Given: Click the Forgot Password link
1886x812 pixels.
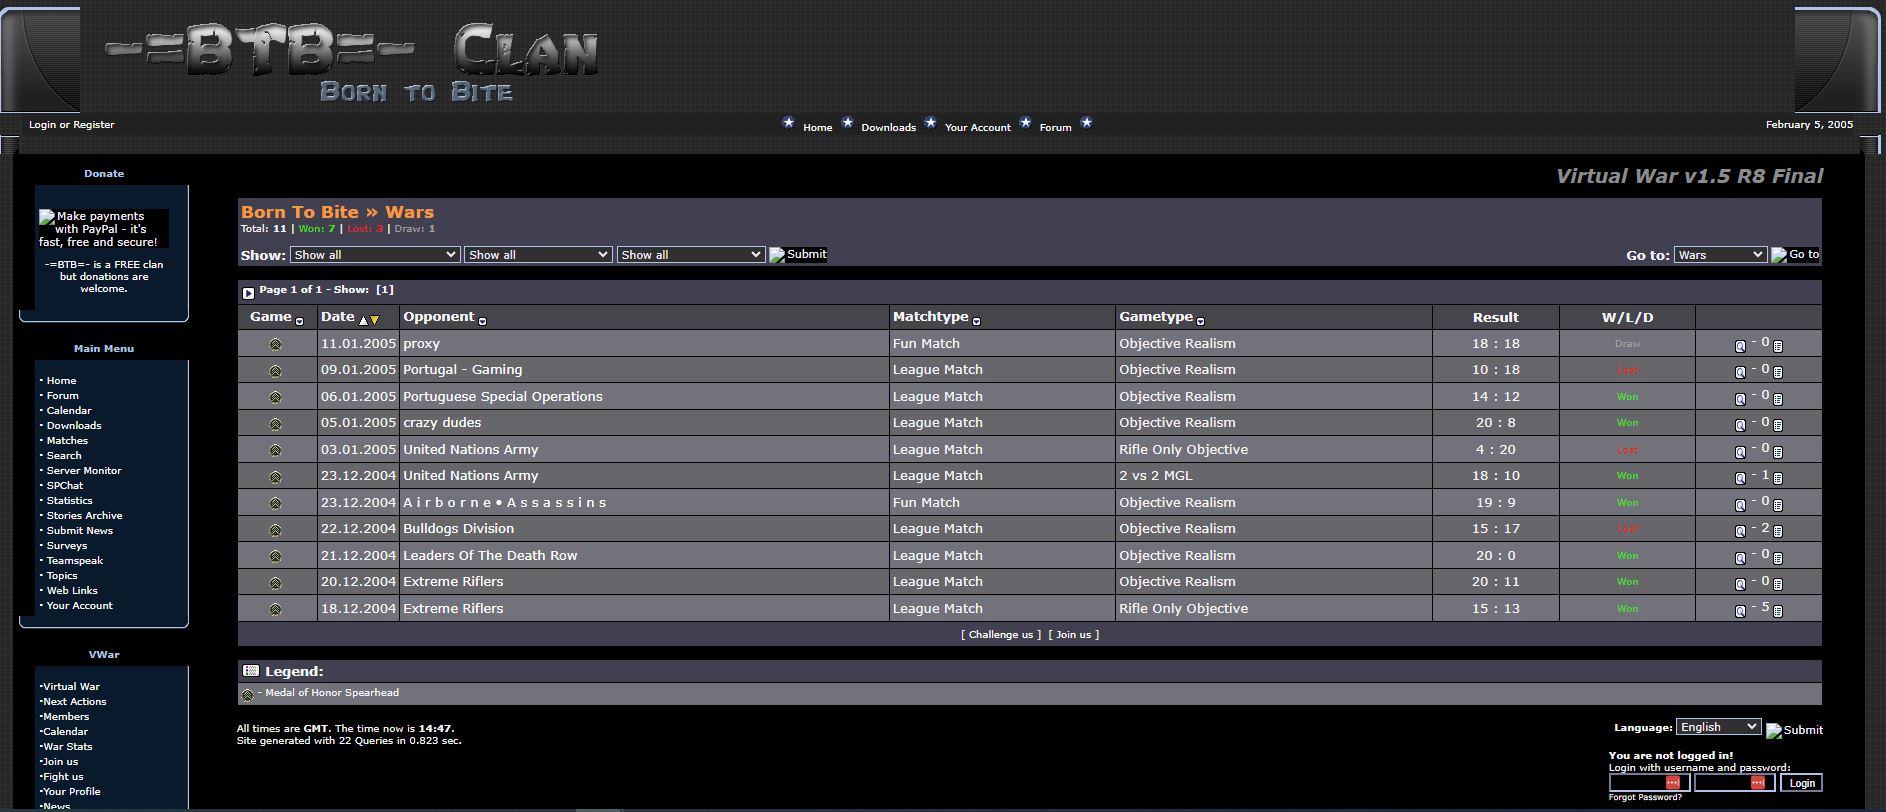Looking at the screenshot, I should click(1644, 797).
